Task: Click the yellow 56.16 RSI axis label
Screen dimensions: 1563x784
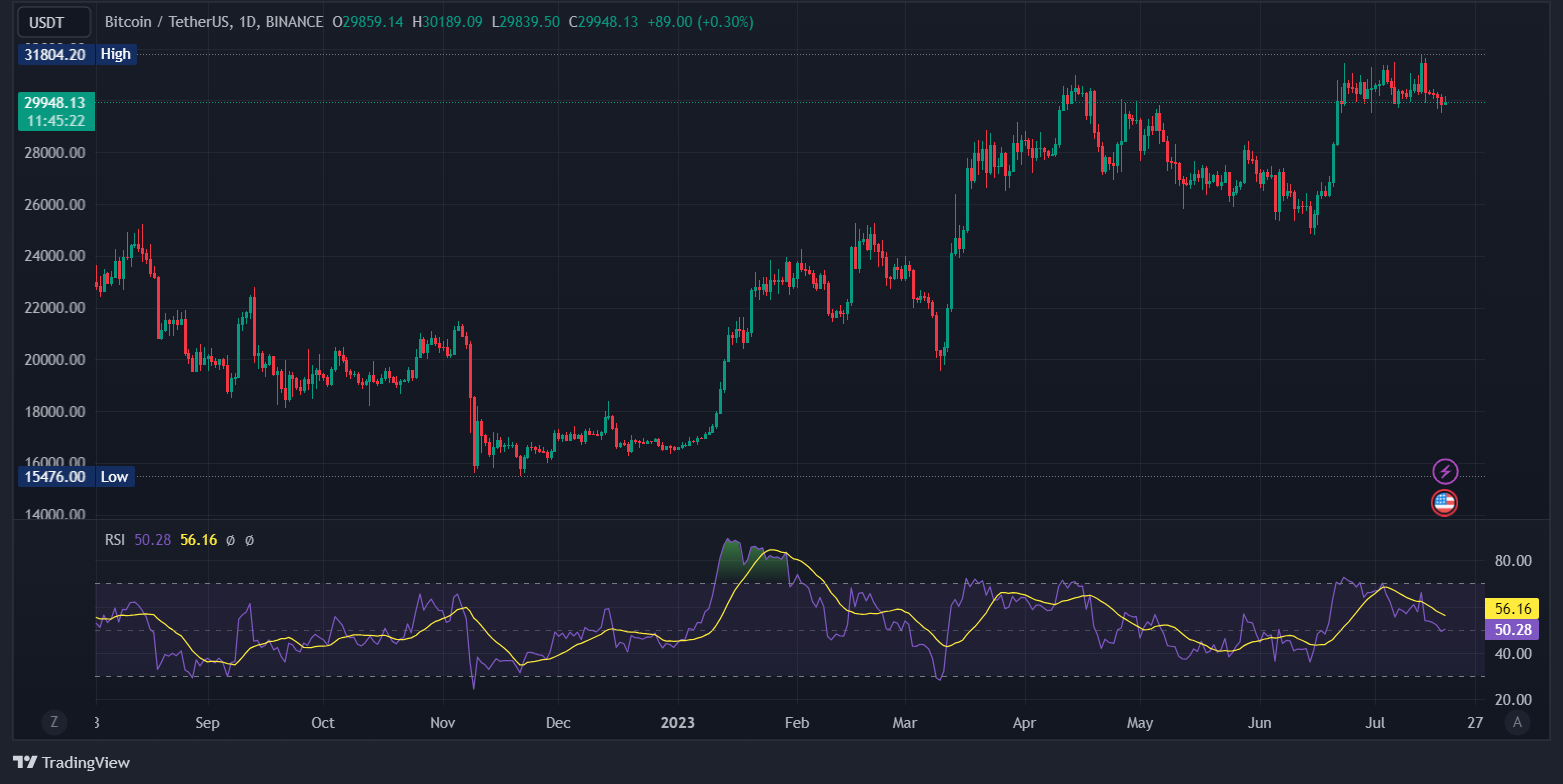Action: pos(1510,608)
